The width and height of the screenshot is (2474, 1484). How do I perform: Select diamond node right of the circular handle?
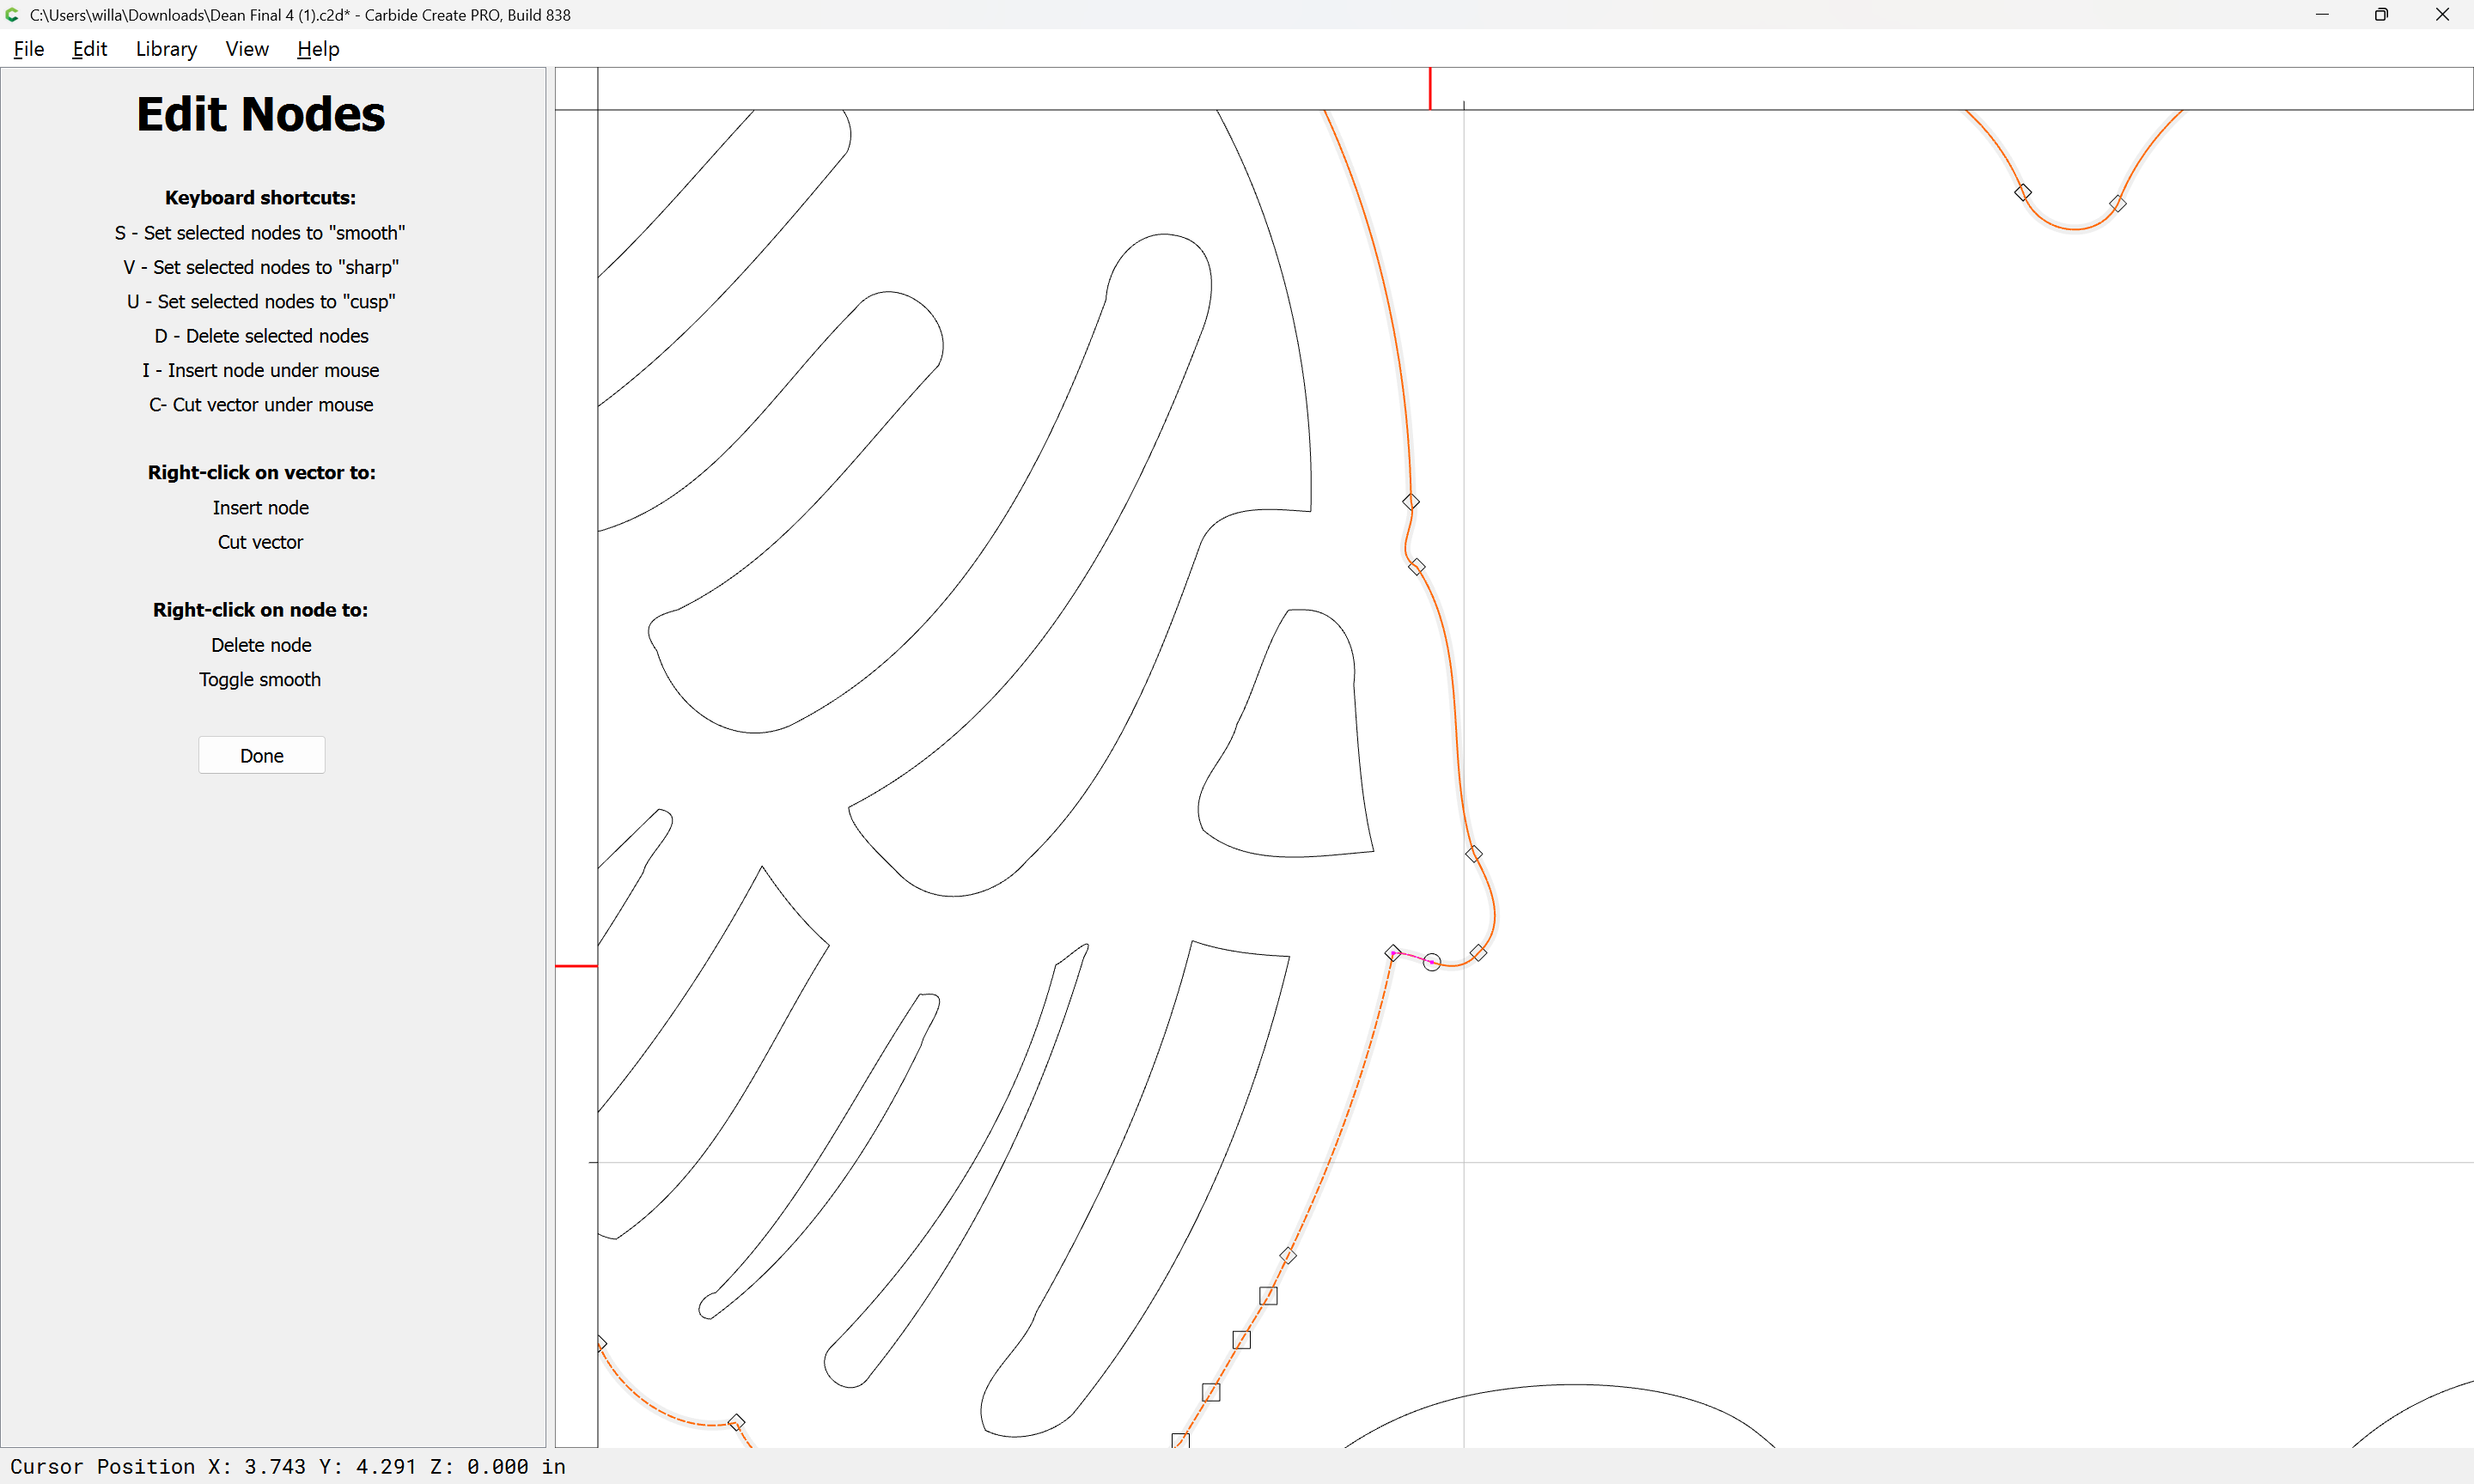click(1478, 953)
